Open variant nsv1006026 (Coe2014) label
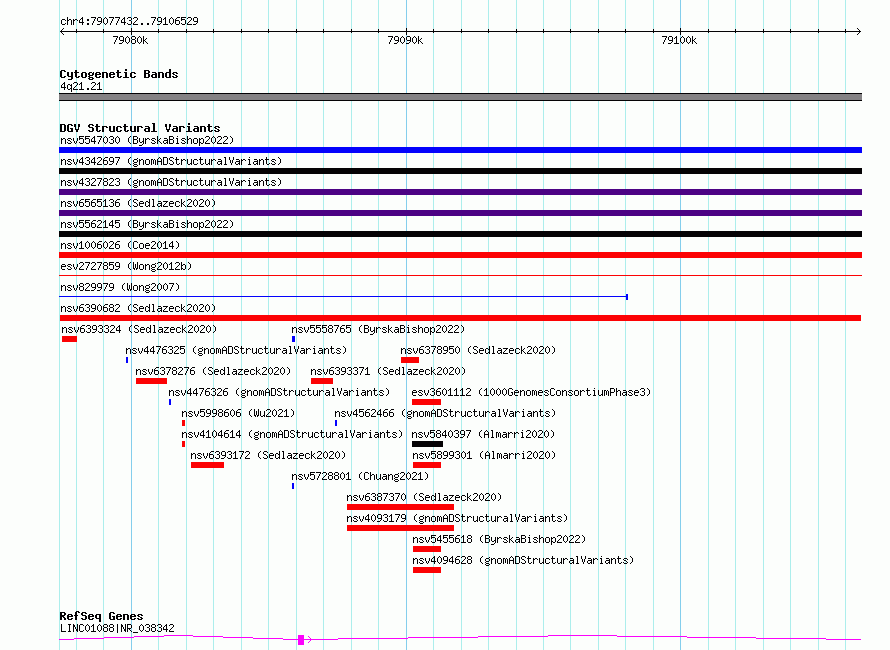 [120, 245]
